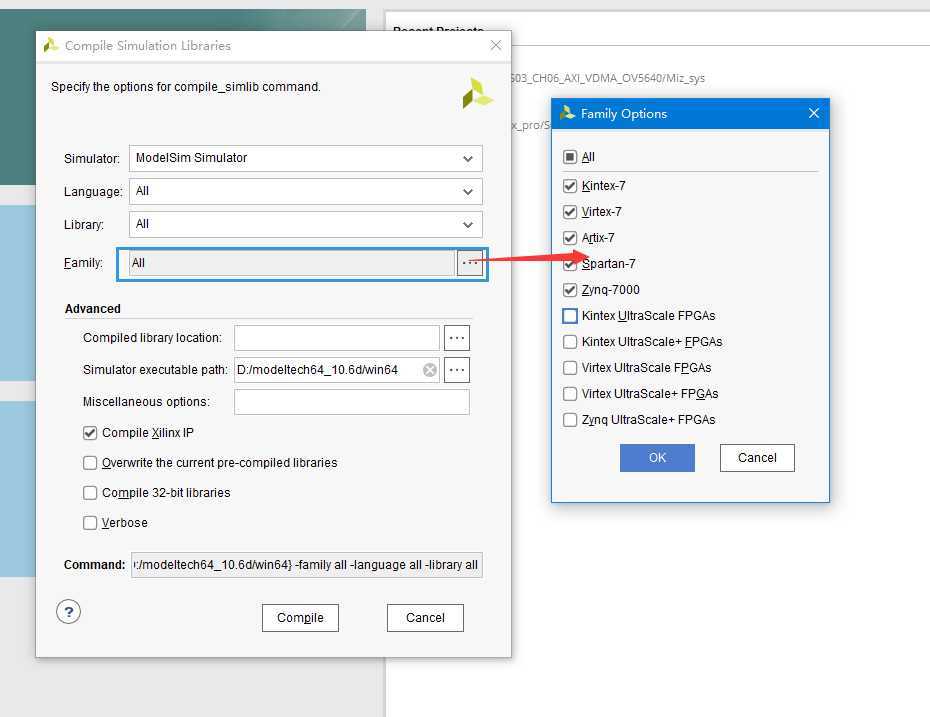Image resolution: width=930 pixels, height=717 pixels.
Task: Click the Vivado logo in Compile dialog title
Action: (x=51, y=45)
